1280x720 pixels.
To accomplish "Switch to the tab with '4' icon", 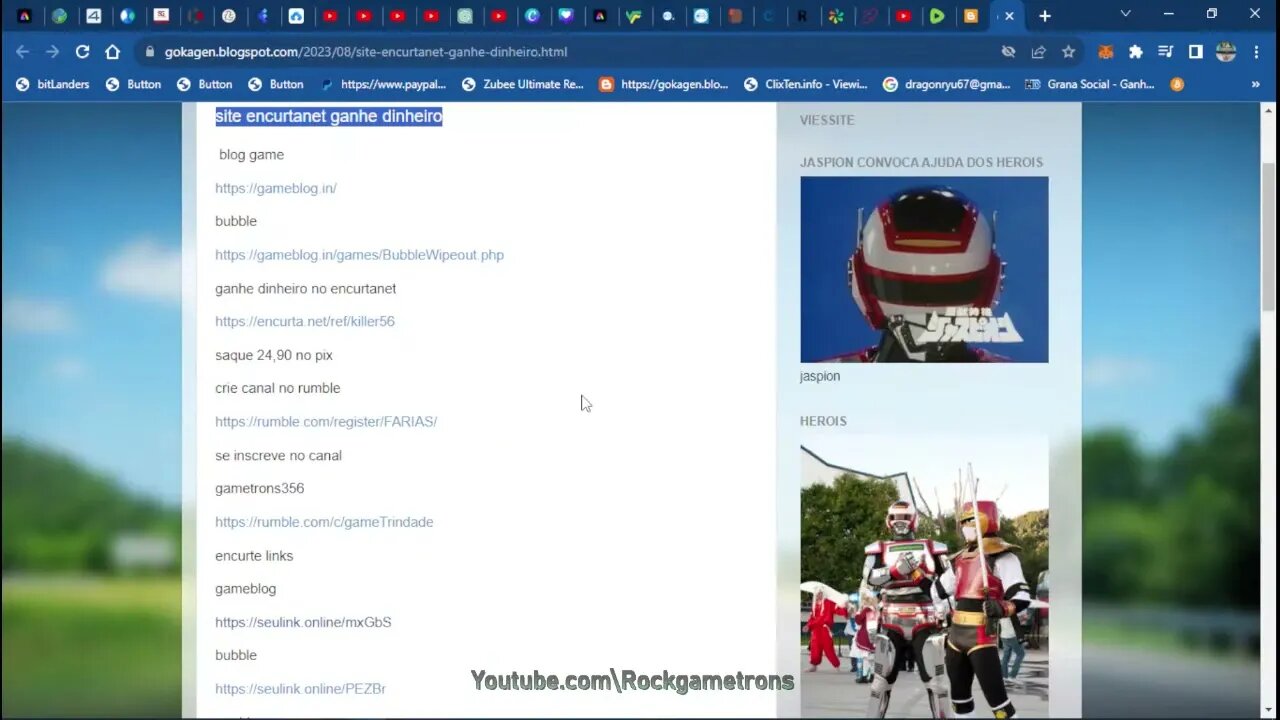I will point(93,16).
